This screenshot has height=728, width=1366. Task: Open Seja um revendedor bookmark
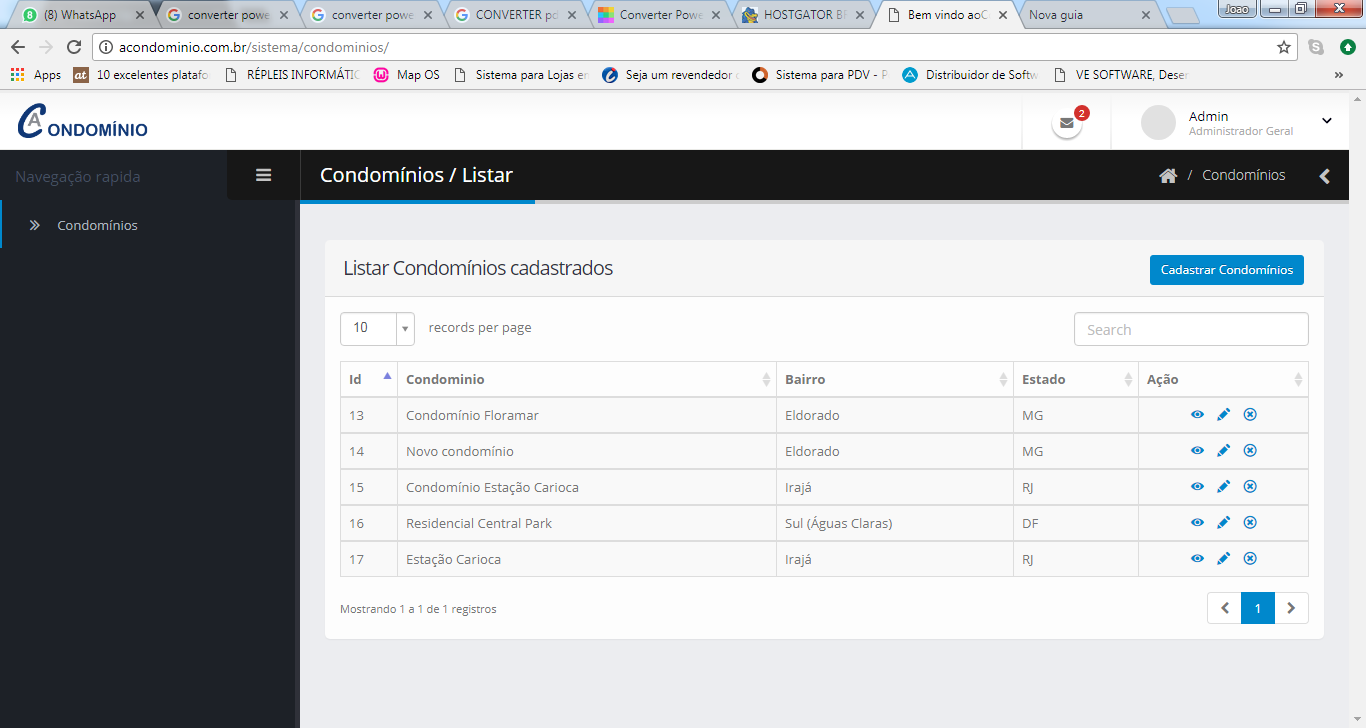tap(670, 75)
